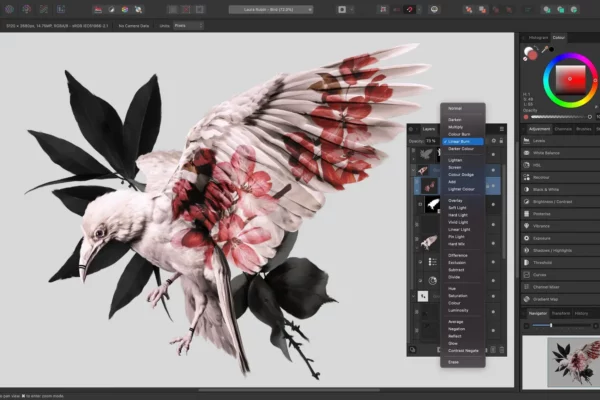600x400 pixels.
Task: Switch to the Channels tab
Action: [x=563, y=129]
